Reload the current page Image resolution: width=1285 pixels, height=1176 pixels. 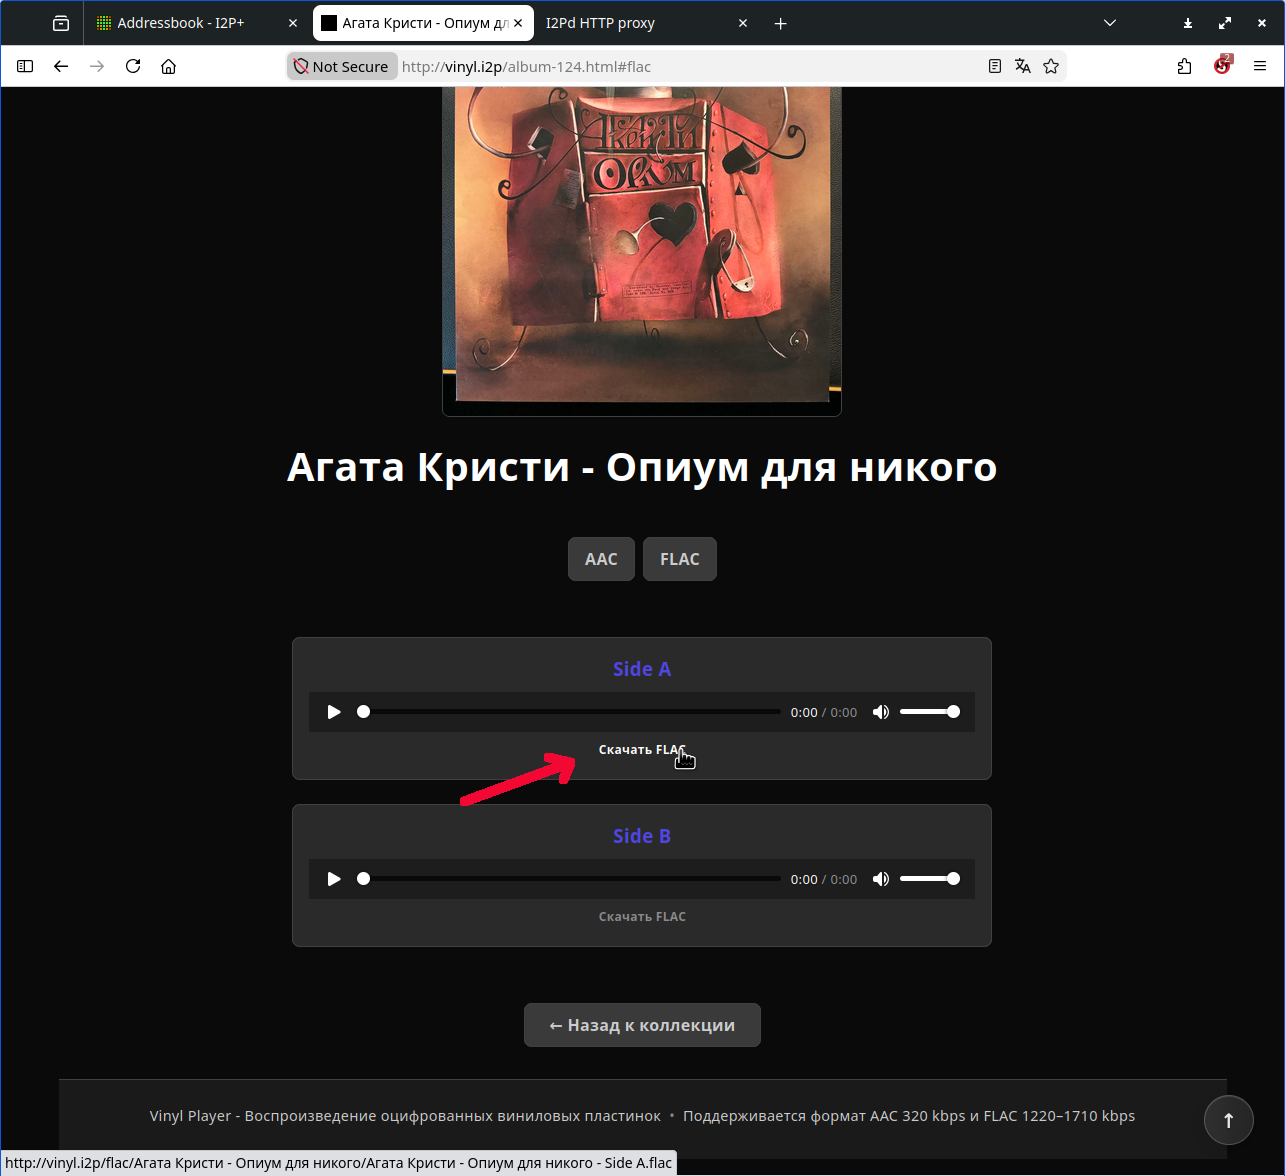coord(133,66)
